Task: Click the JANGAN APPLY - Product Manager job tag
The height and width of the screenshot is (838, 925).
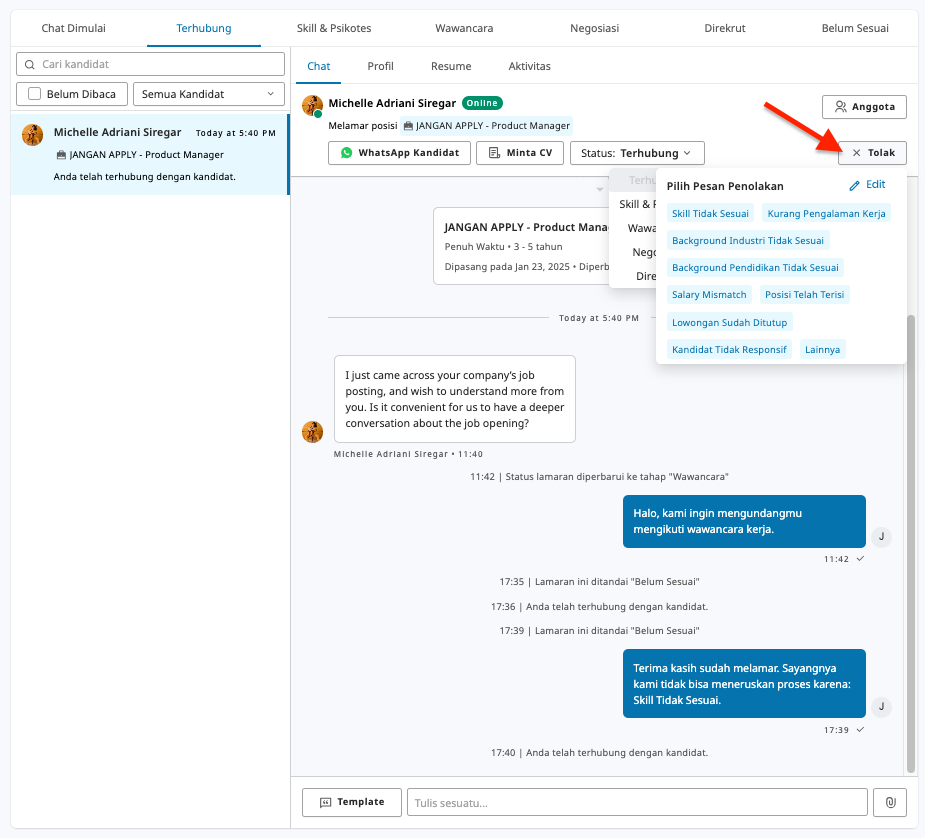Action: pos(487,126)
